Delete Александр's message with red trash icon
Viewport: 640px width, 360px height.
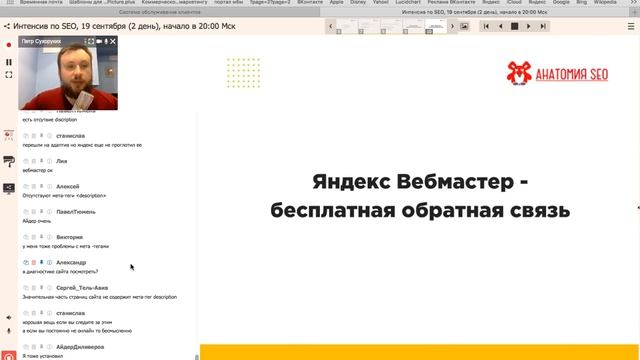(34, 262)
